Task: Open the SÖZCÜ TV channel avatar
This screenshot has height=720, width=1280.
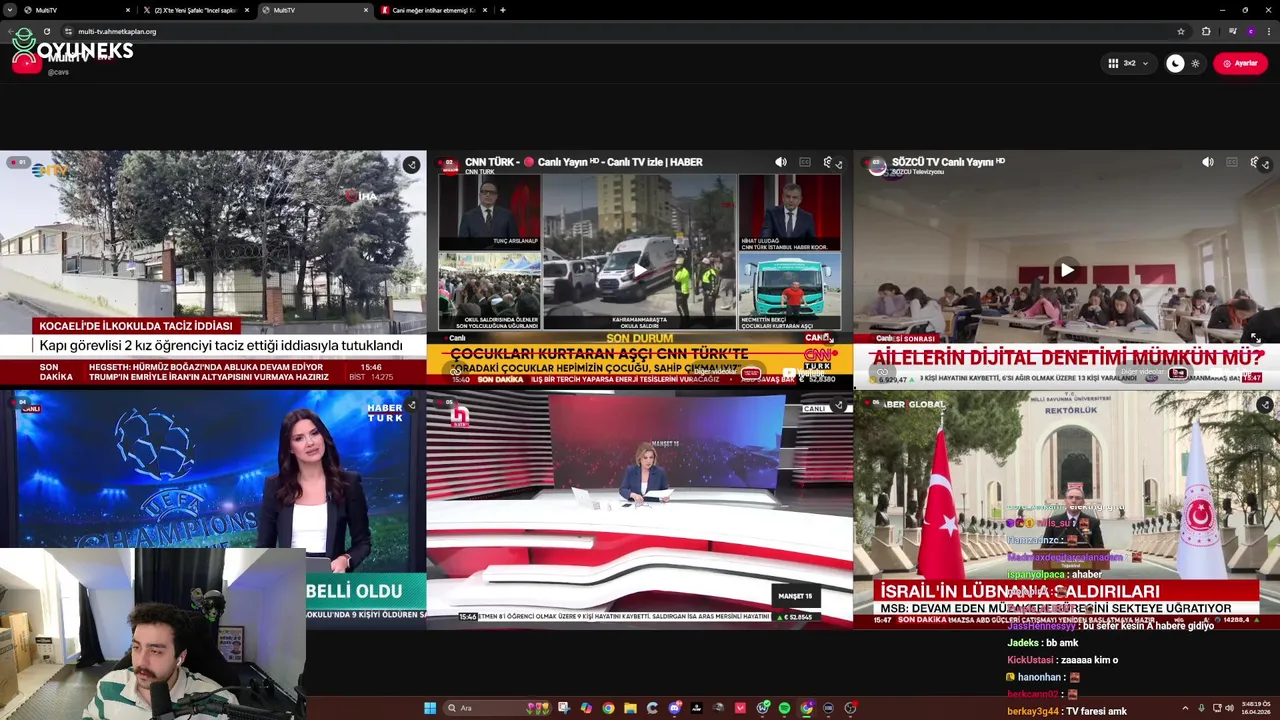Action: tap(877, 166)
